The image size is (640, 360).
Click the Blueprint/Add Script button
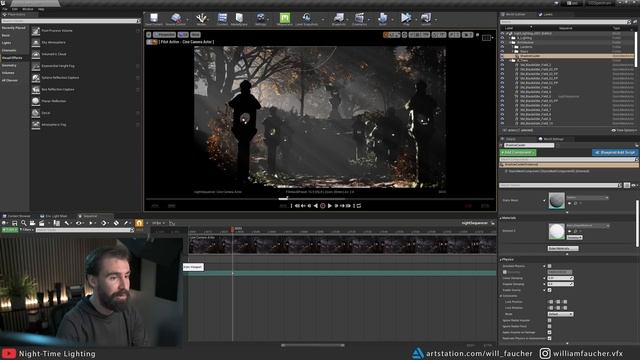[615, 152]
